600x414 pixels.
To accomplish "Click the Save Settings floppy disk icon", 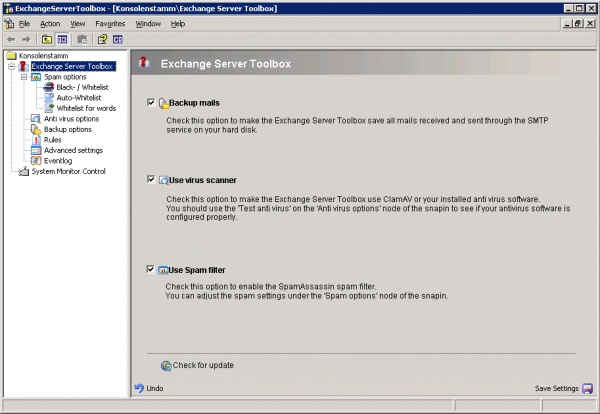I will point(587,388).
